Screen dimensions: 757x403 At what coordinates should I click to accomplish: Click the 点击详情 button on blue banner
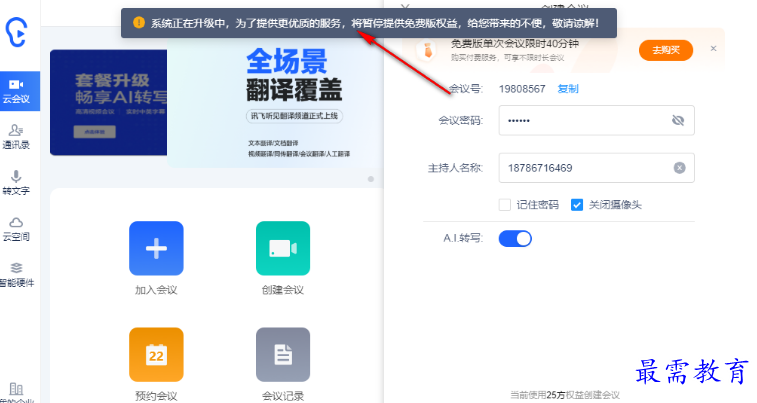coord(95,132)
